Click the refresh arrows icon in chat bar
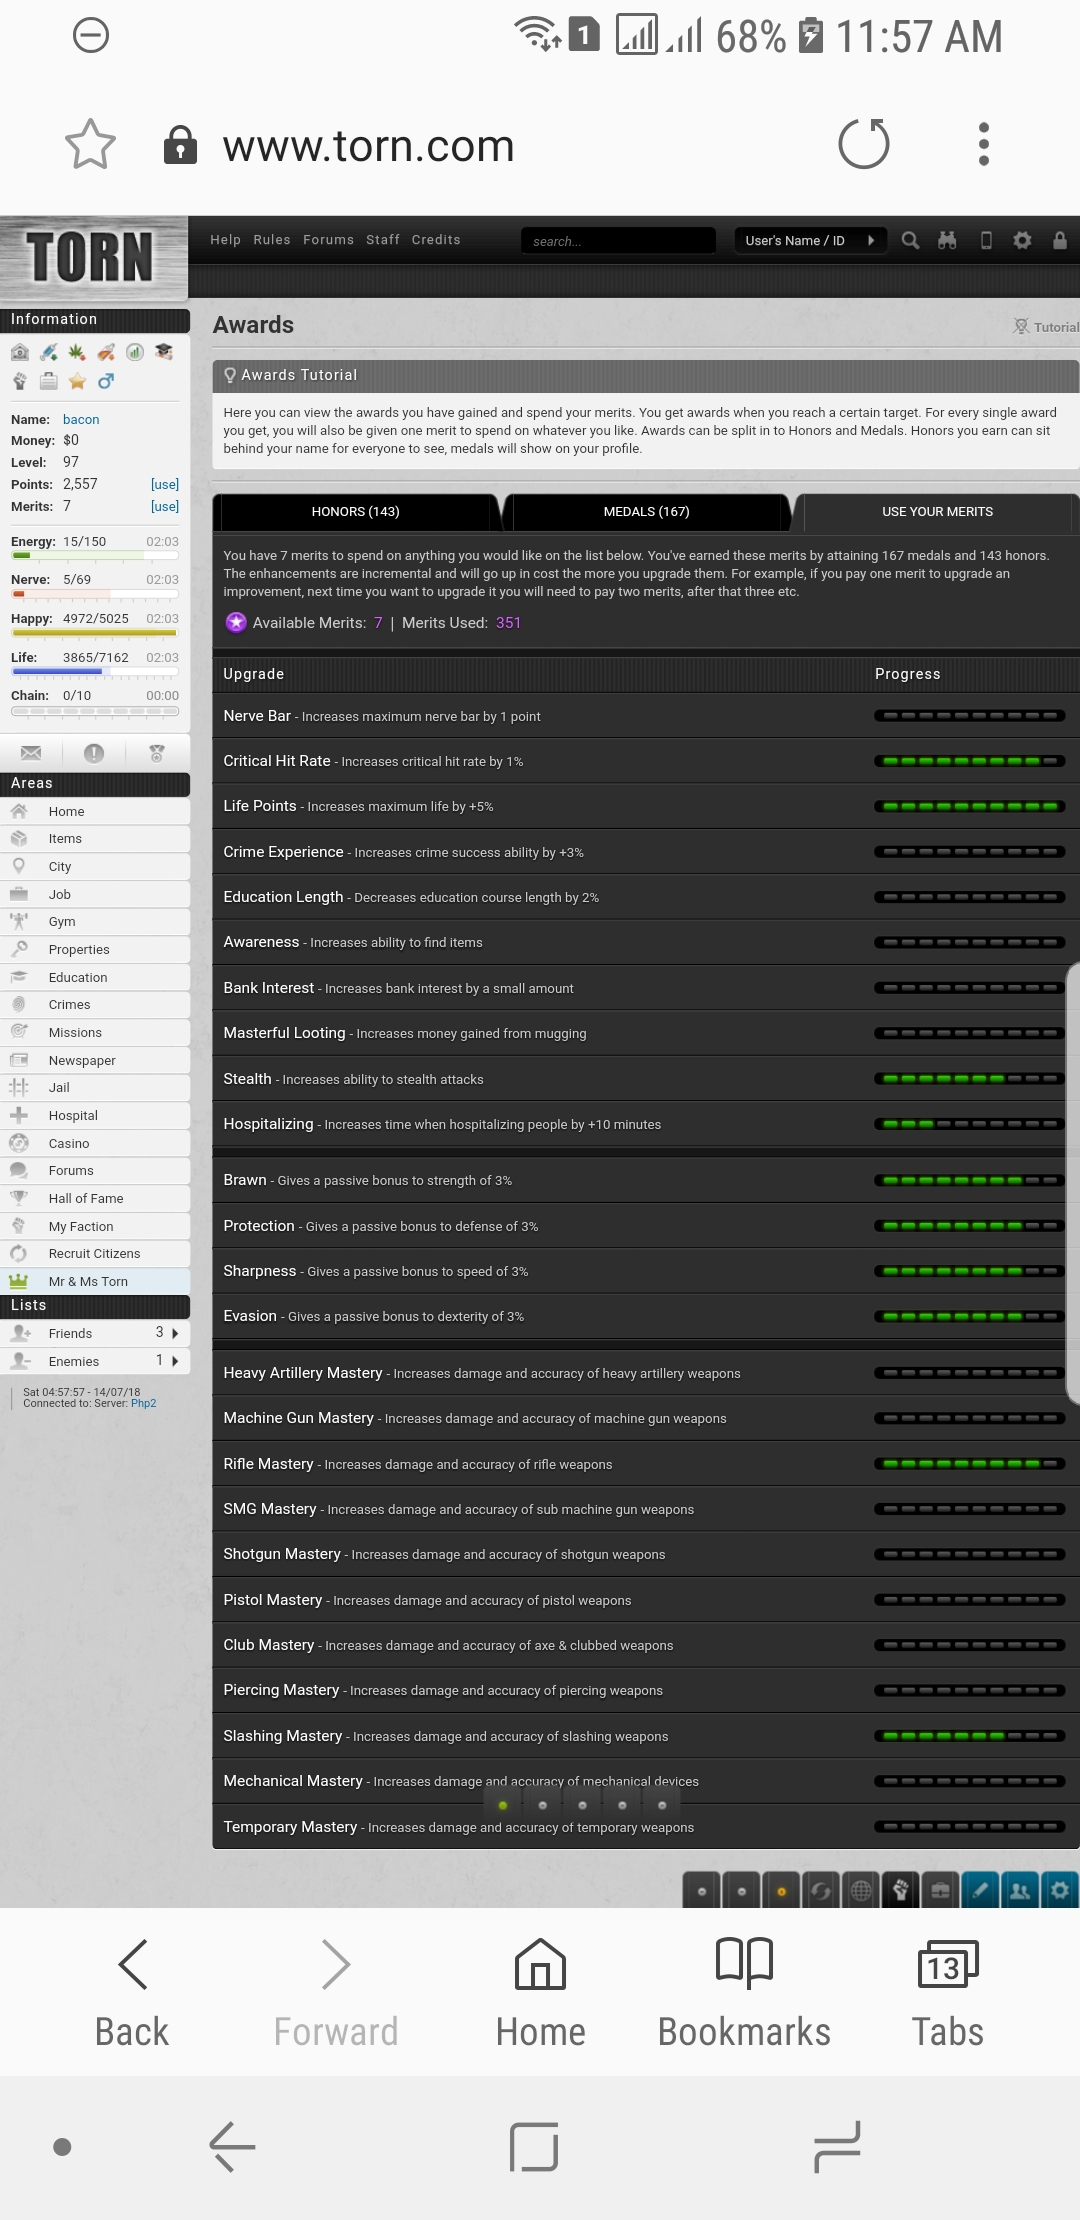 (821, 1890)
